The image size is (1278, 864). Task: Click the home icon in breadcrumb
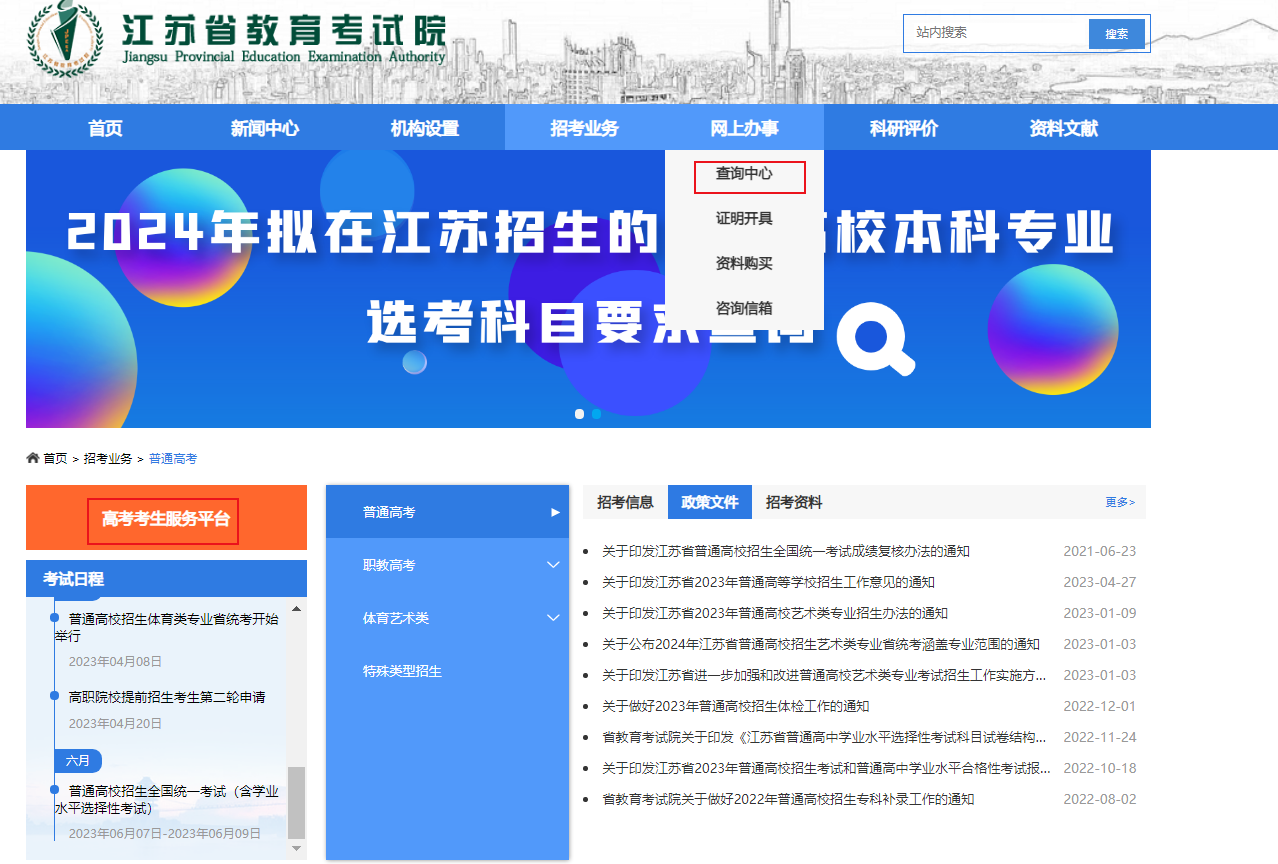pyautogui.click(x=33, y=458)
